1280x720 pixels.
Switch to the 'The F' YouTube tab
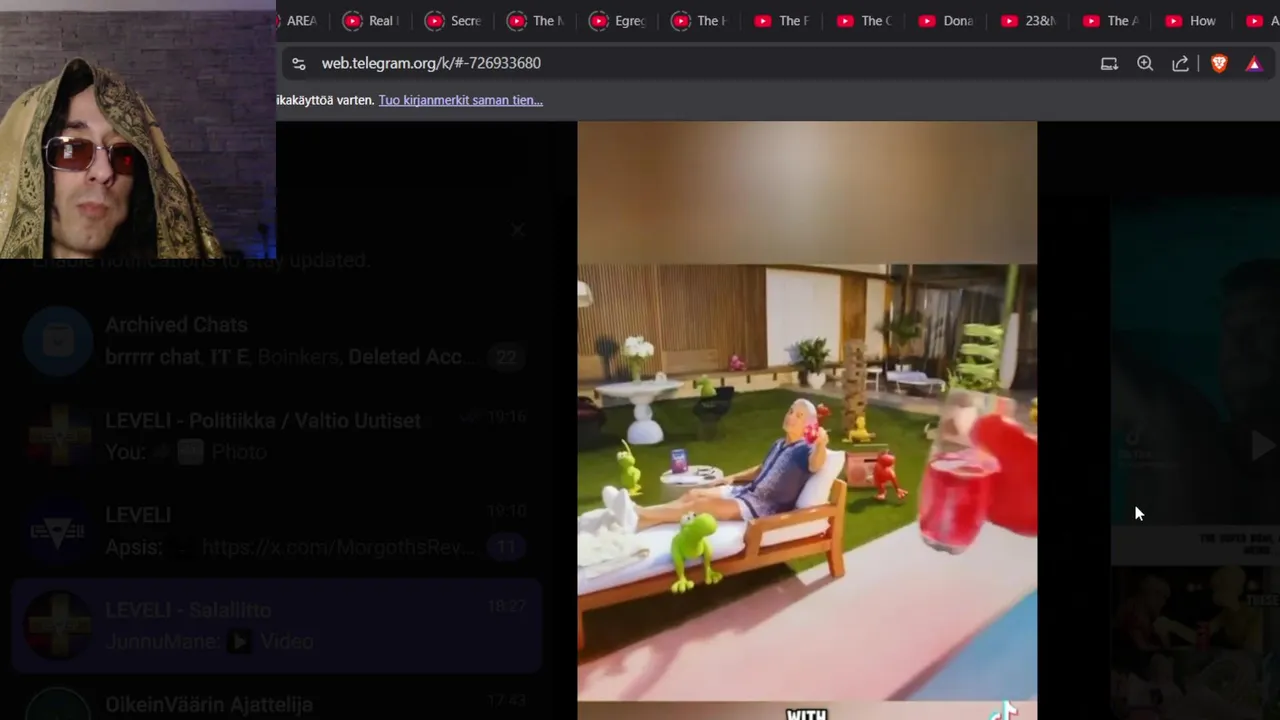pos(781,20)
